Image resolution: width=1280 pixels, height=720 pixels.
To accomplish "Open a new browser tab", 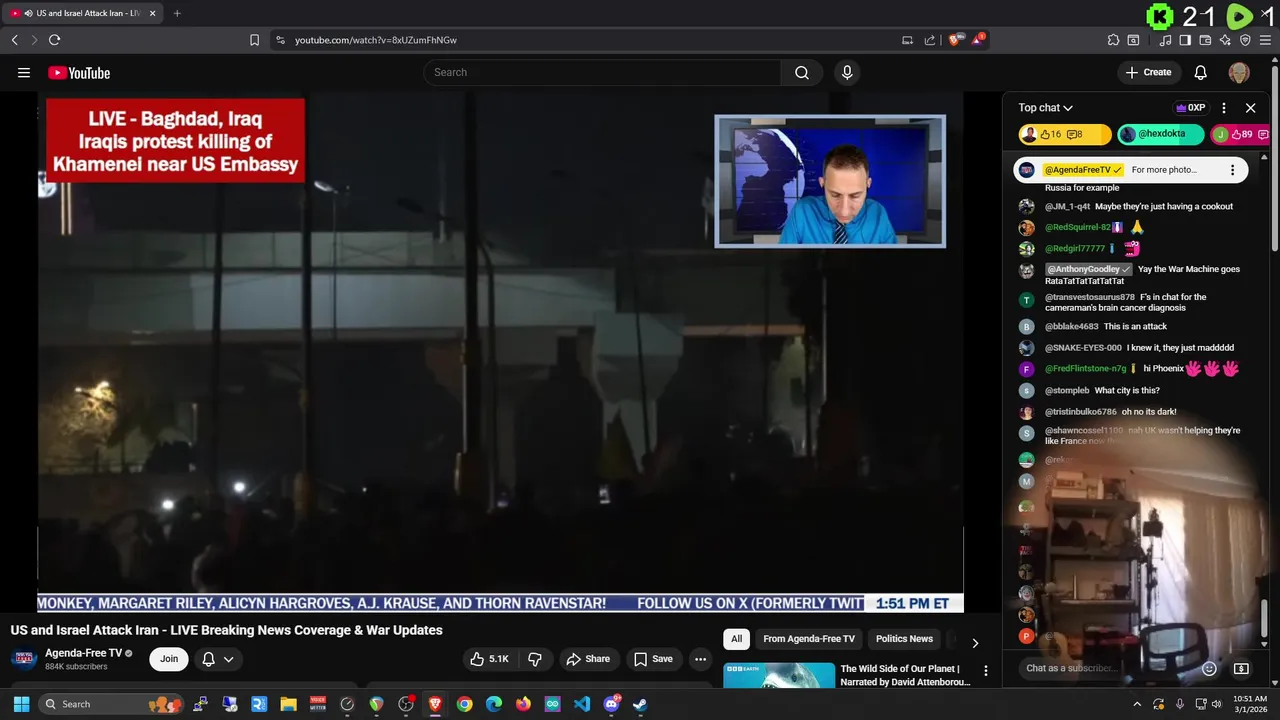I will 177,14.
